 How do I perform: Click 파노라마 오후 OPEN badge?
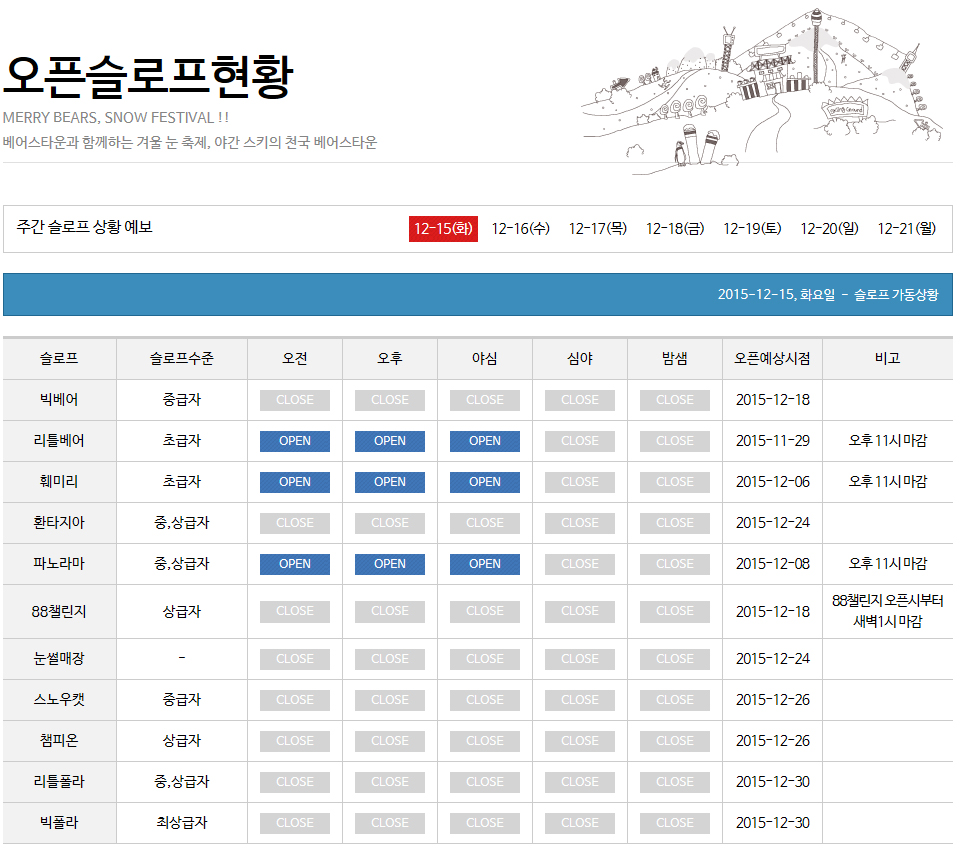[x=390, y=564]
